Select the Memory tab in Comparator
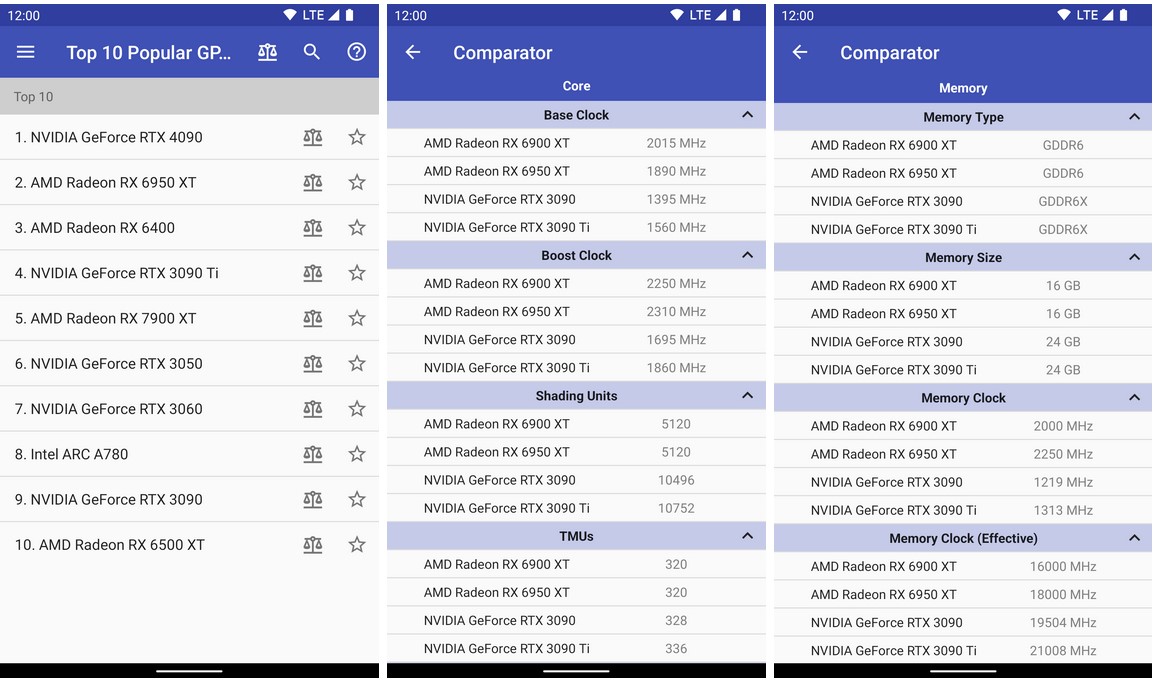Image resolution: width=1156 pixels, height=685 pixels. pyautogui.click(x=963, y=88)
